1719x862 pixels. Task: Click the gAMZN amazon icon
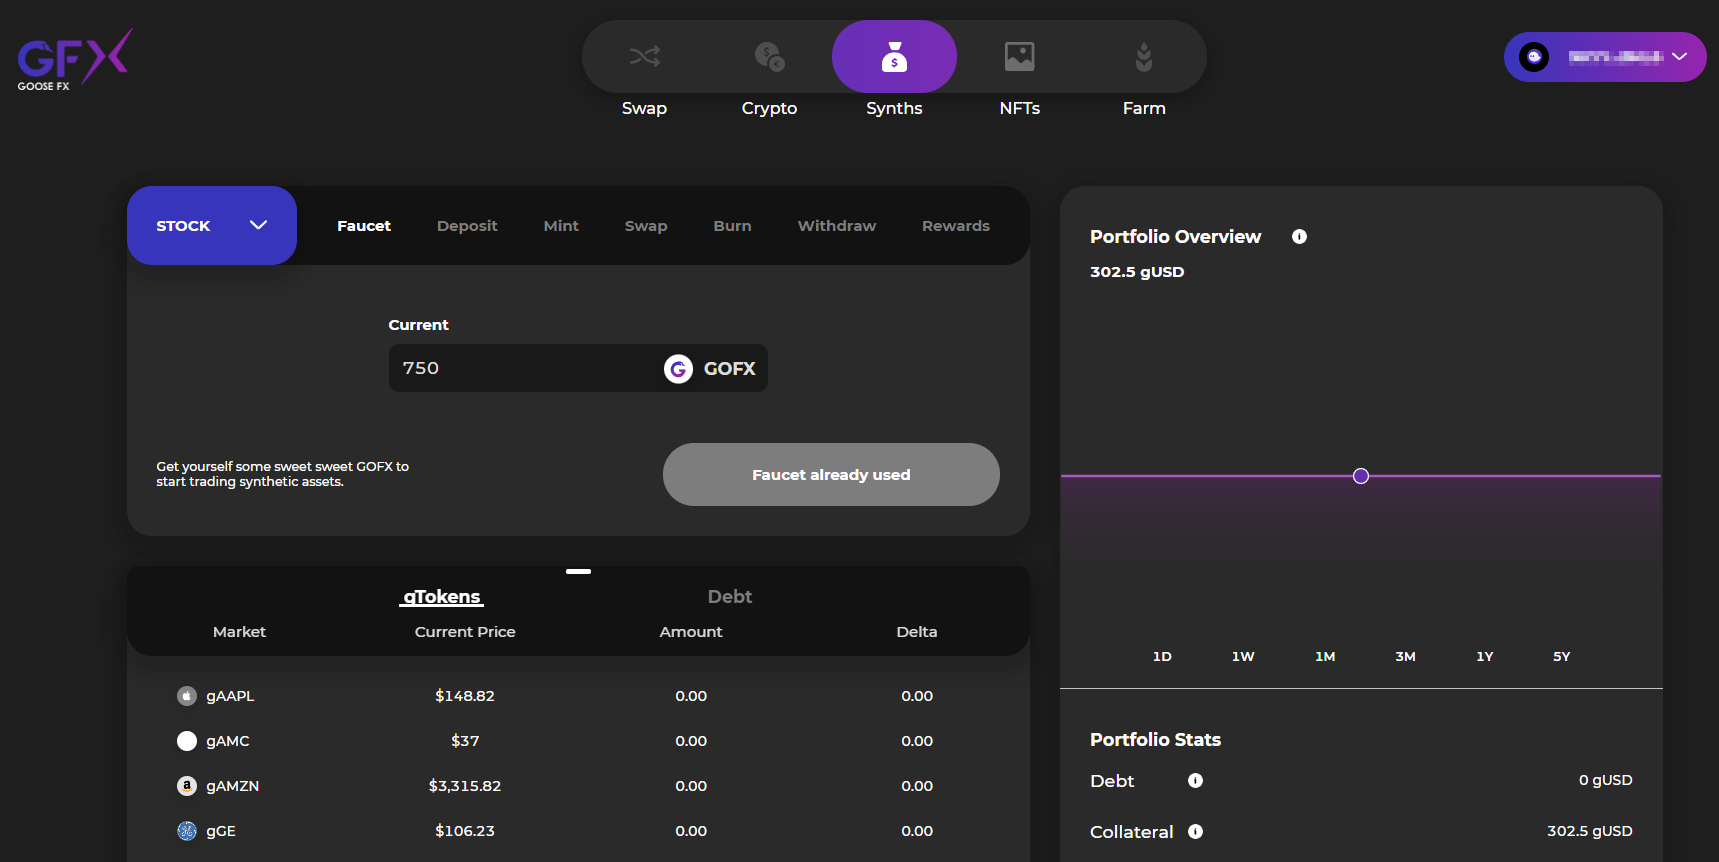[187, 786]
